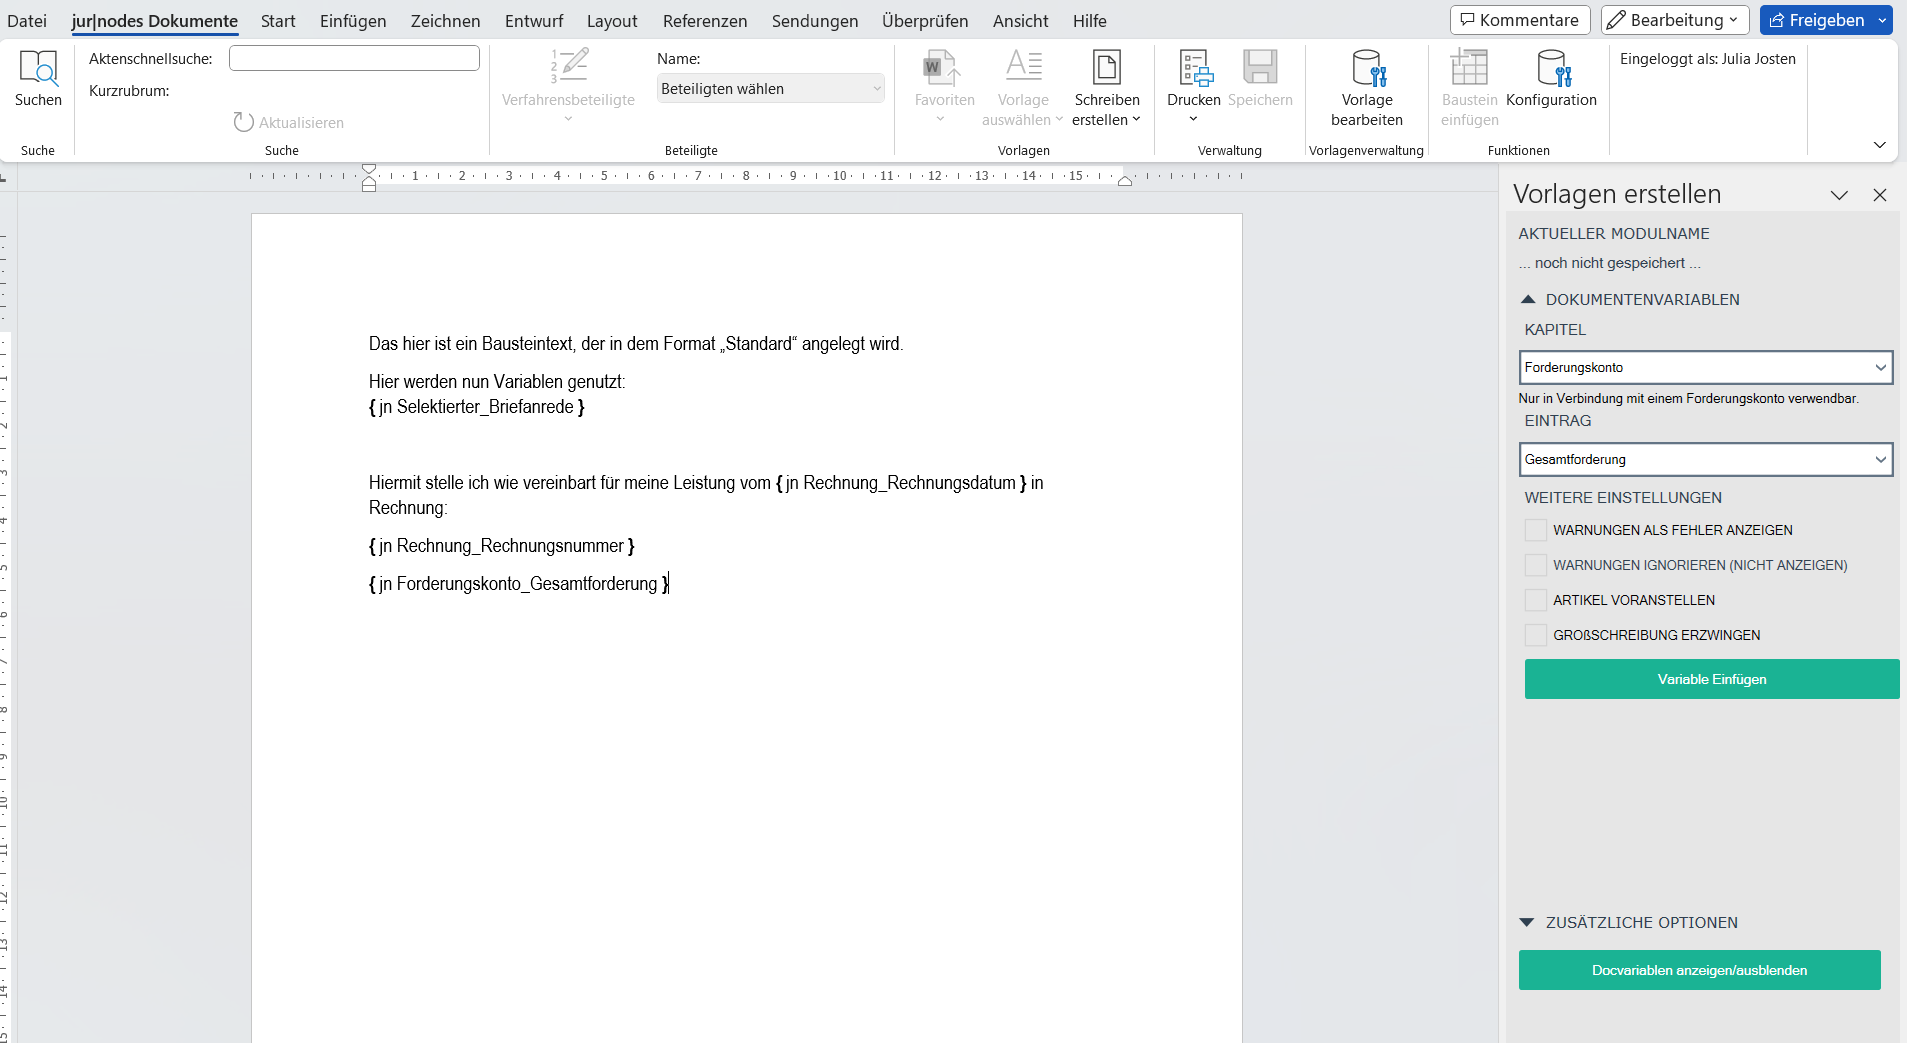Open the Schreiben erstellen icon
The width and height of the screenshot is (1907, 1043).
click(1106, 69)
